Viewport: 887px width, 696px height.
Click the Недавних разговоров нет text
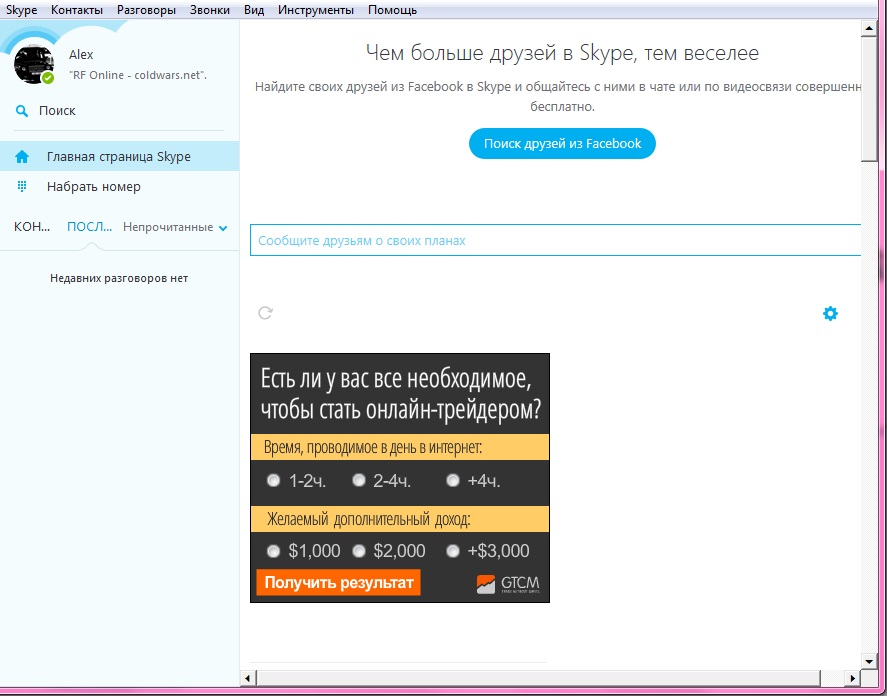[x=119, y=278]
